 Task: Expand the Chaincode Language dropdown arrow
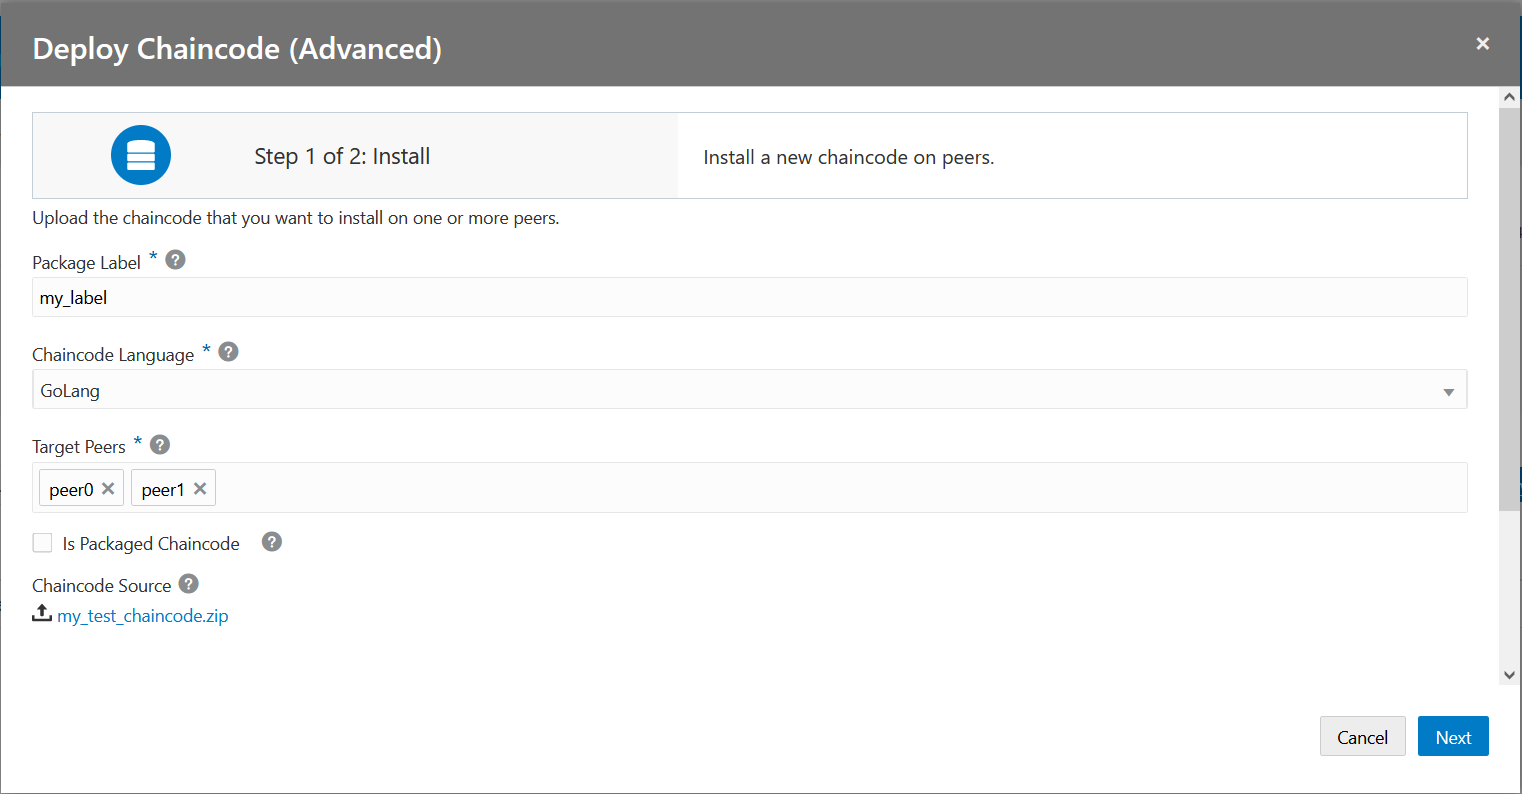pos(1448,392)
